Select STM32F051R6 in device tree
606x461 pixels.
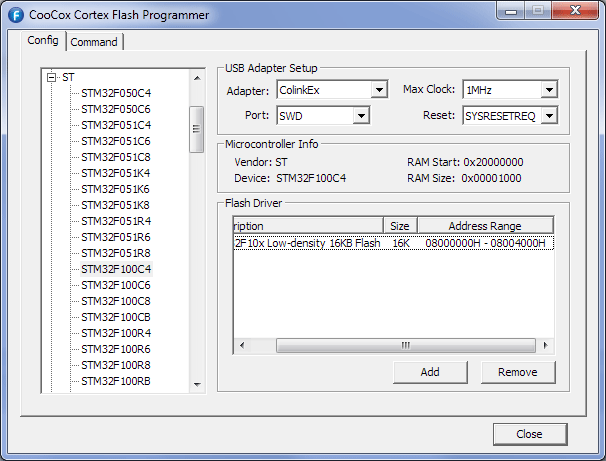(116, 237)
